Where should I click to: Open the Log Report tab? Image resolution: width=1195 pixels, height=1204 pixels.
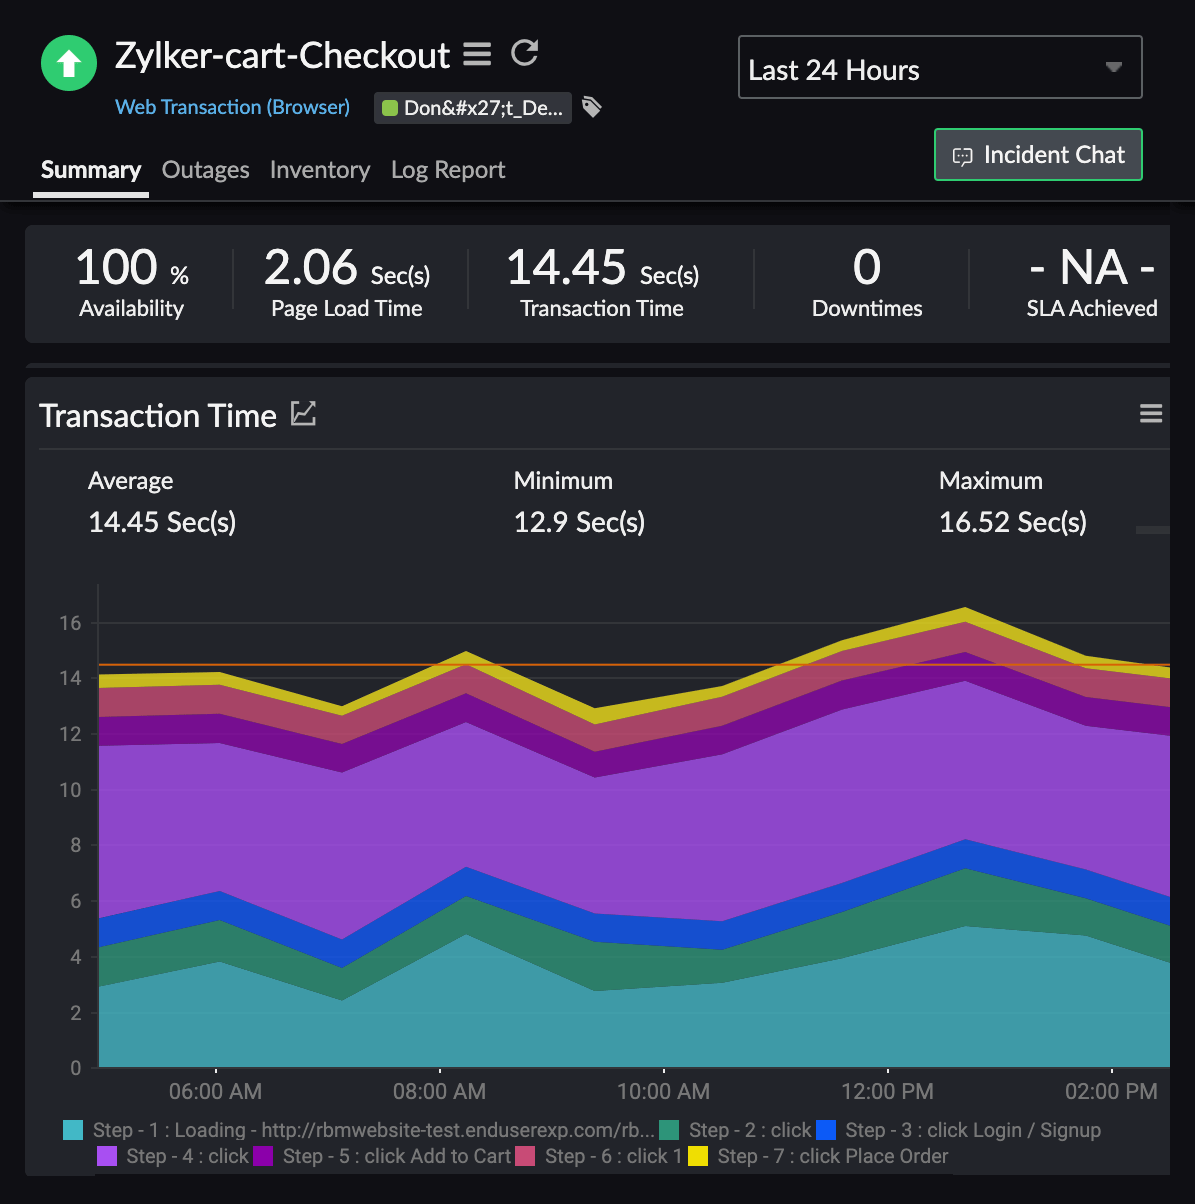click(447, 170)
